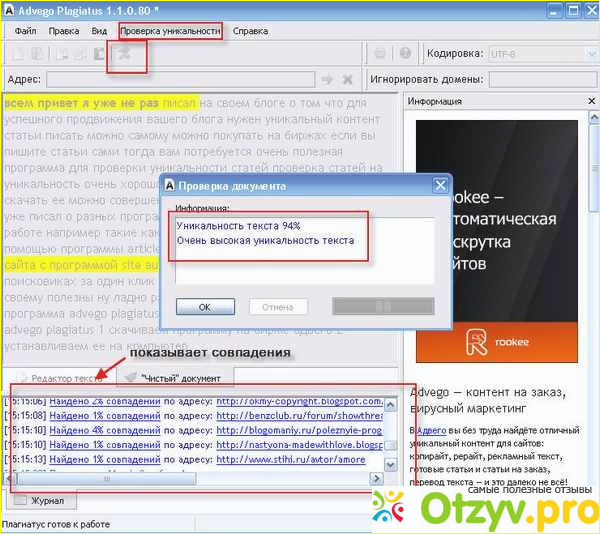This screenshot has height=534, width=600.
Task: Open the Проверка уникальности menu
Action: click(x=170, y=31)
